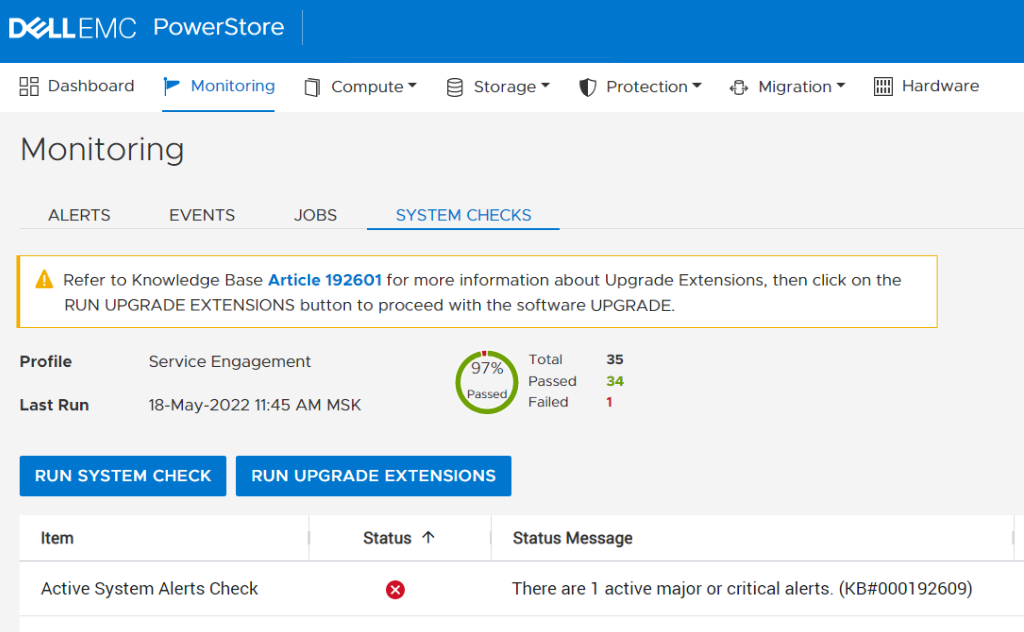Click the Compute copy-pages icon

click(x=313, y=87)
